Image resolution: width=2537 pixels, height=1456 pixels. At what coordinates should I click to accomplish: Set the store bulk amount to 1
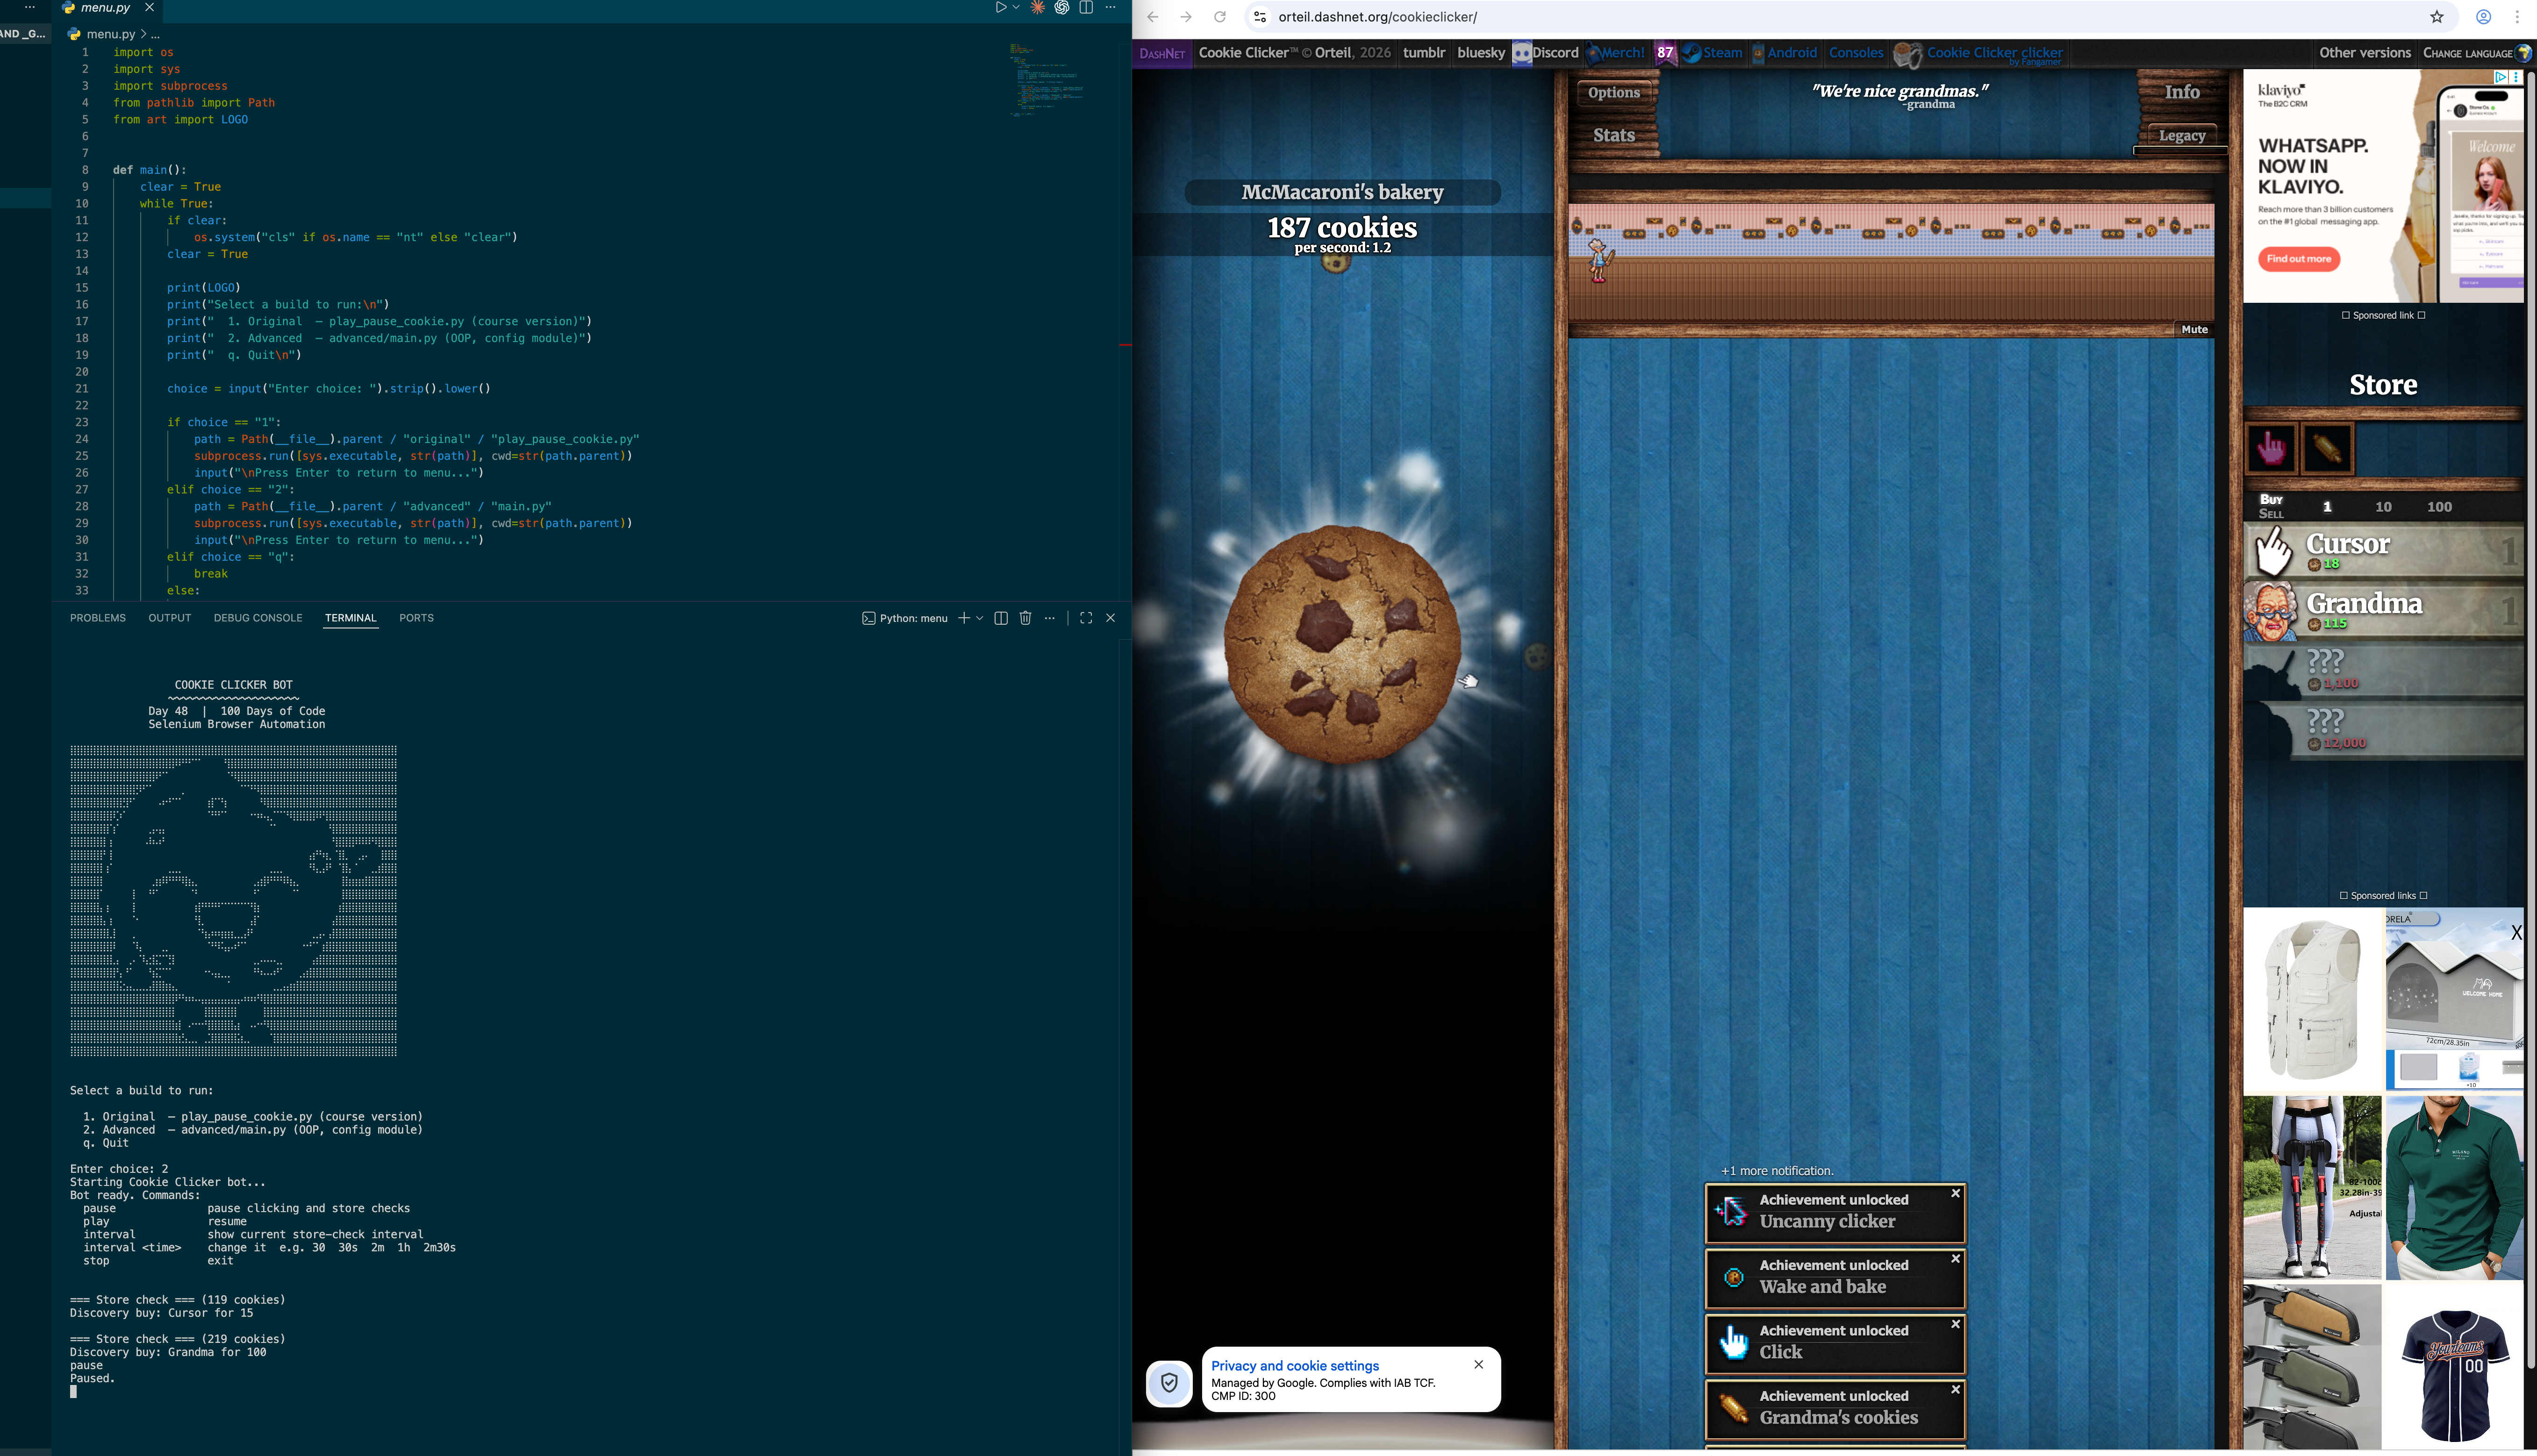click(2327, 507)
